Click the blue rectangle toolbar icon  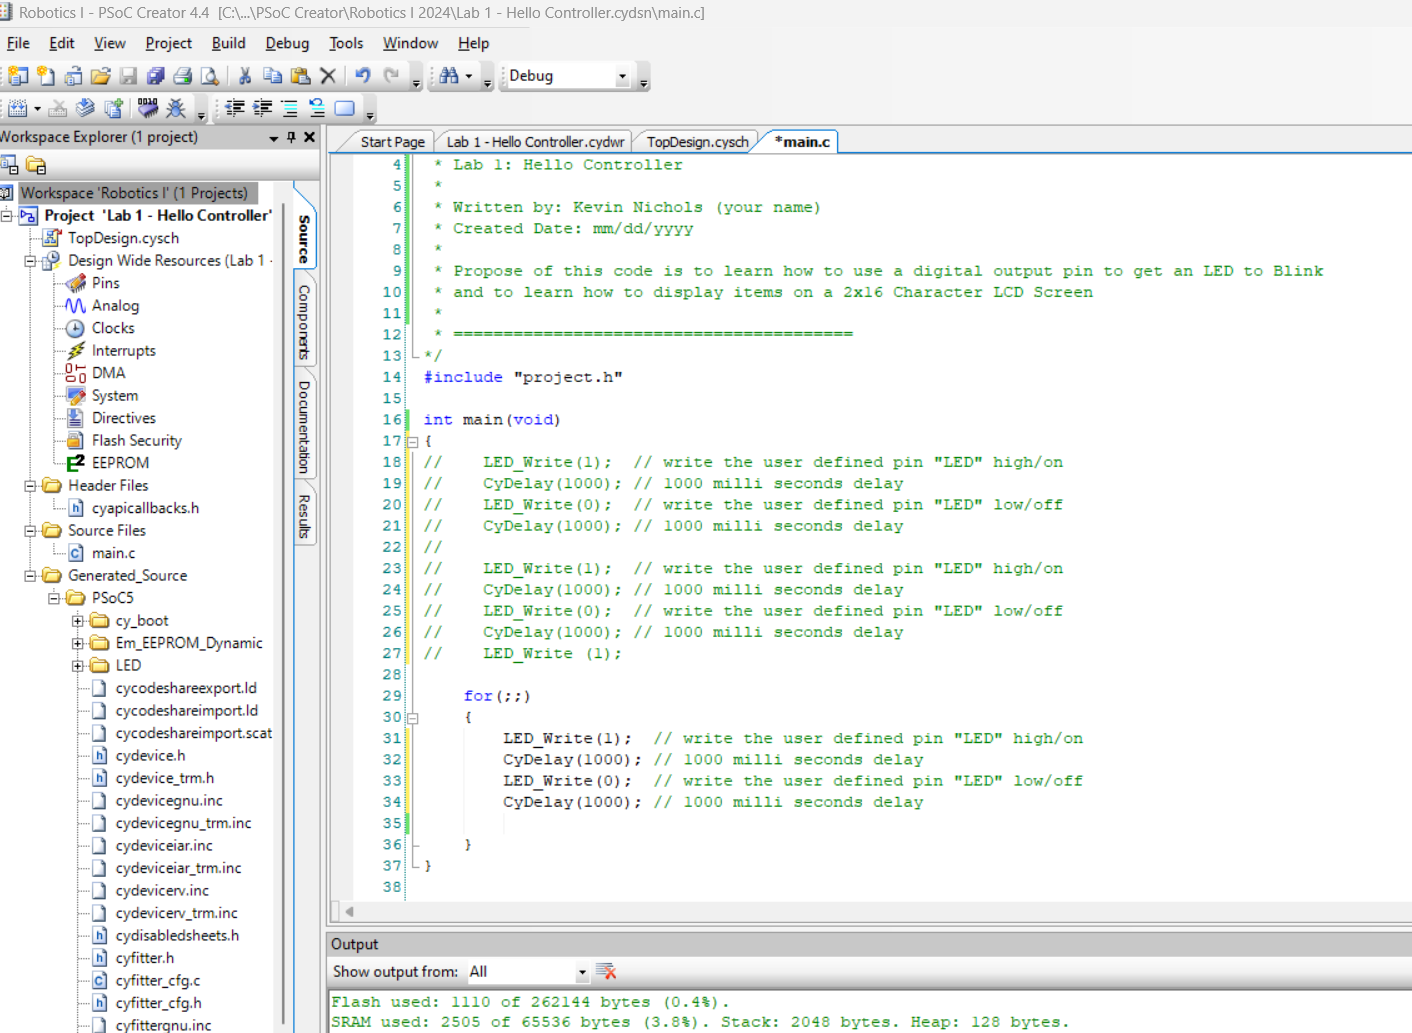344,107
